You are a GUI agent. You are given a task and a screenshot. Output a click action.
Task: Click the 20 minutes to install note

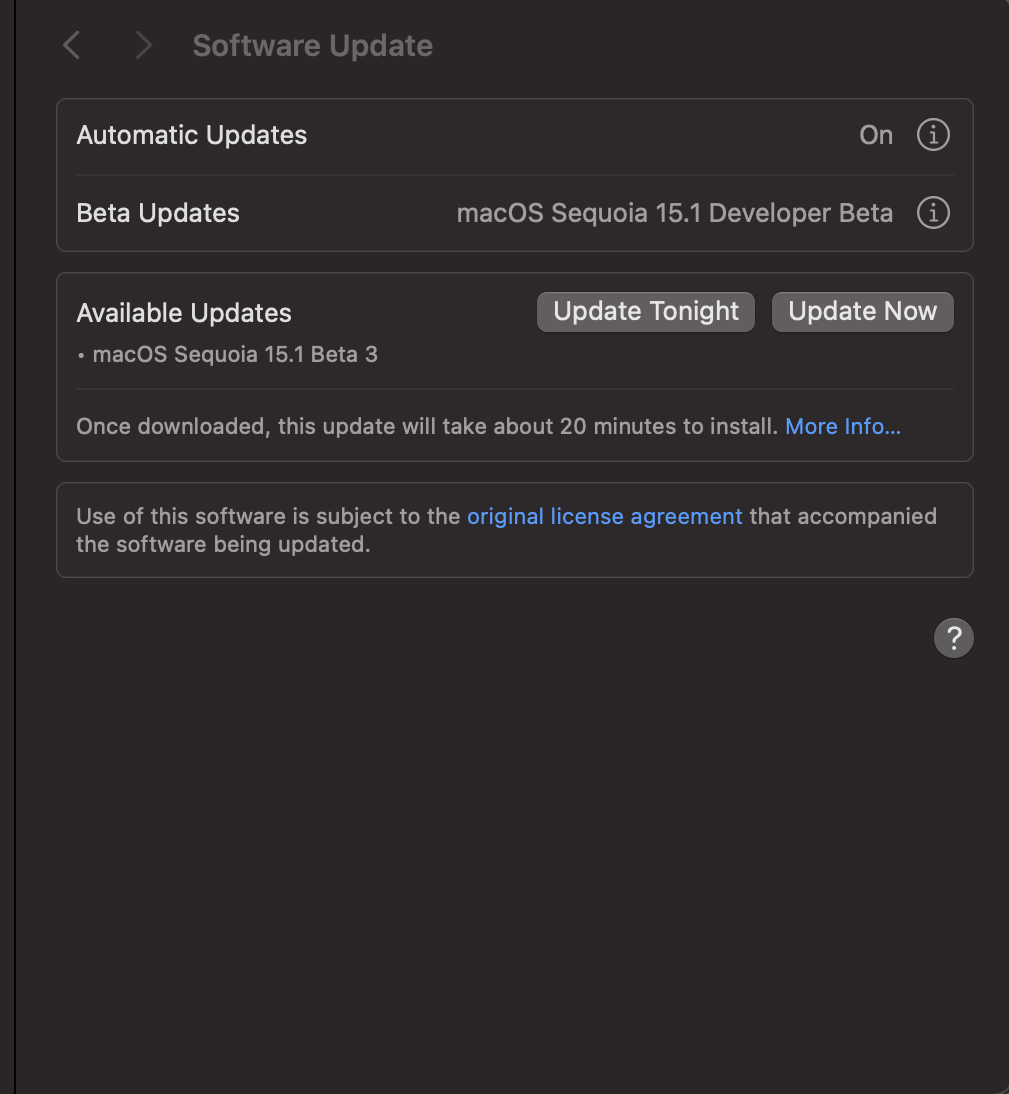tap(427, 426)
